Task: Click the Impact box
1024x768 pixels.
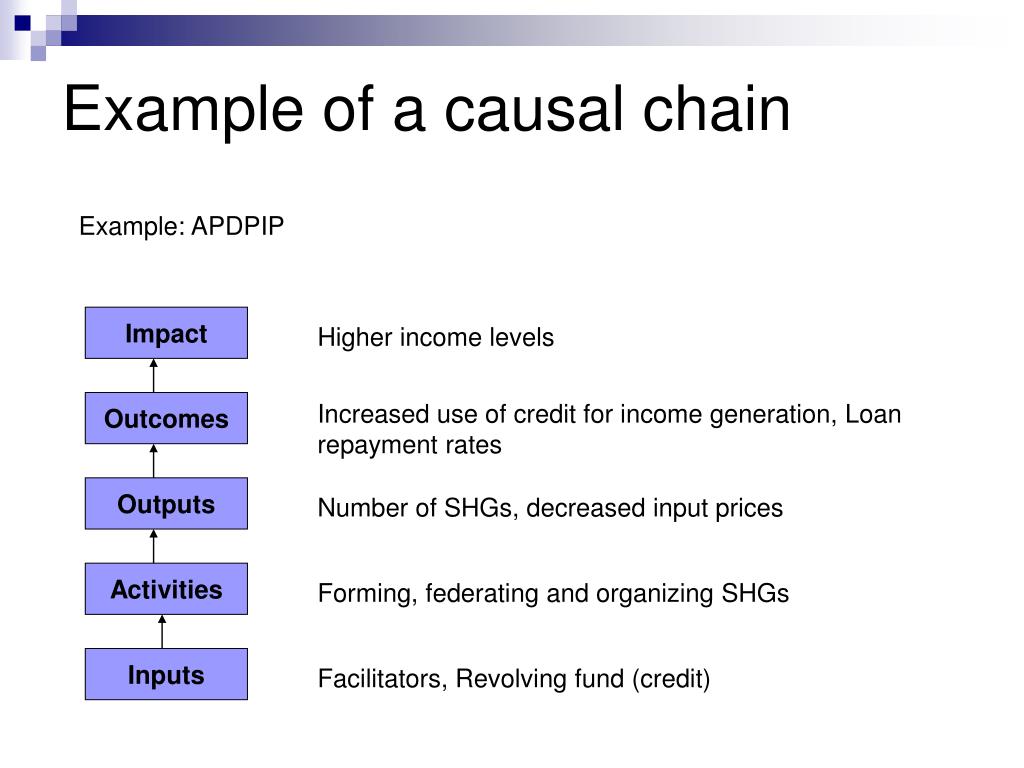Action: coord(166,333)
